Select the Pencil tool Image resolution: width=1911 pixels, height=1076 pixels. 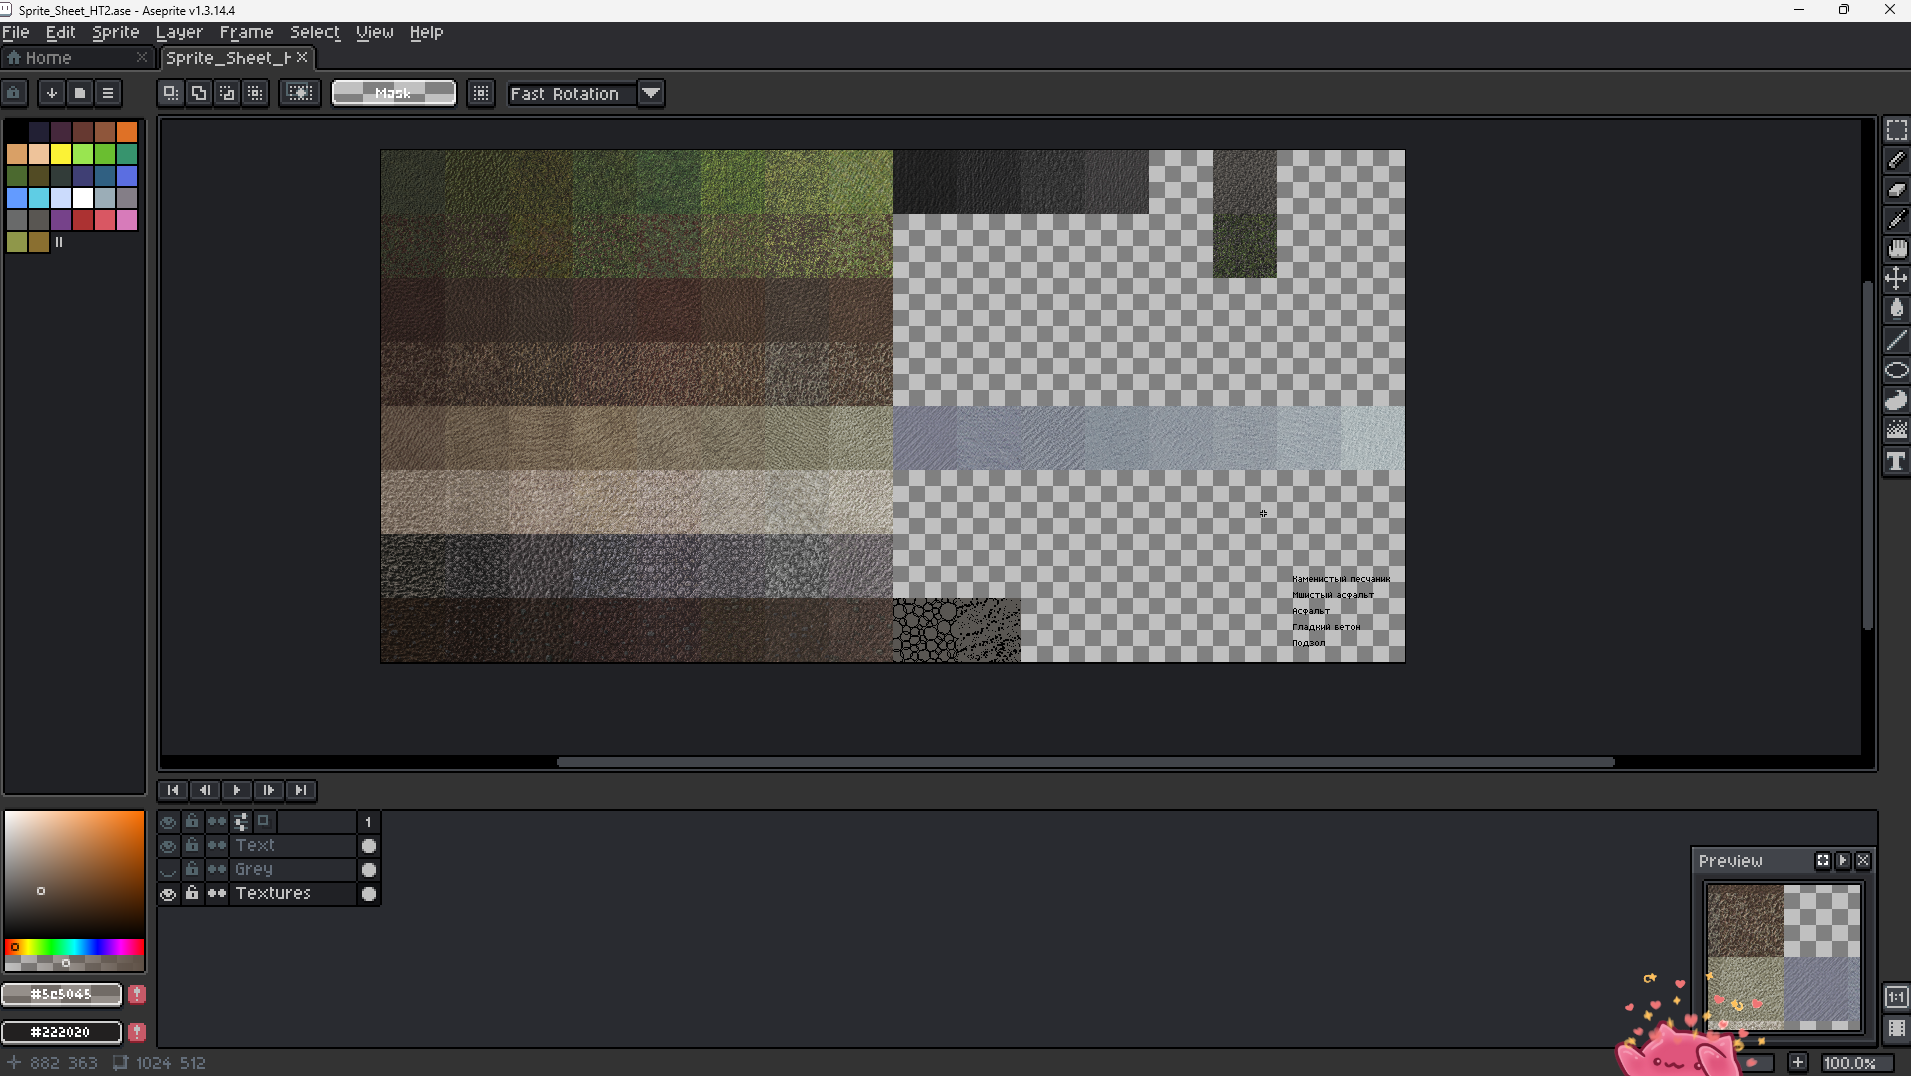(x=1897, y=159)
